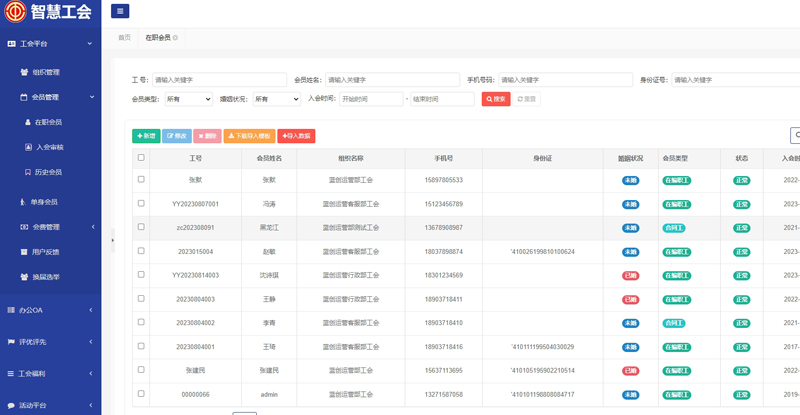
Task: Click the sidebar collapse arrow handle
Action: click(x=113, y=240)
